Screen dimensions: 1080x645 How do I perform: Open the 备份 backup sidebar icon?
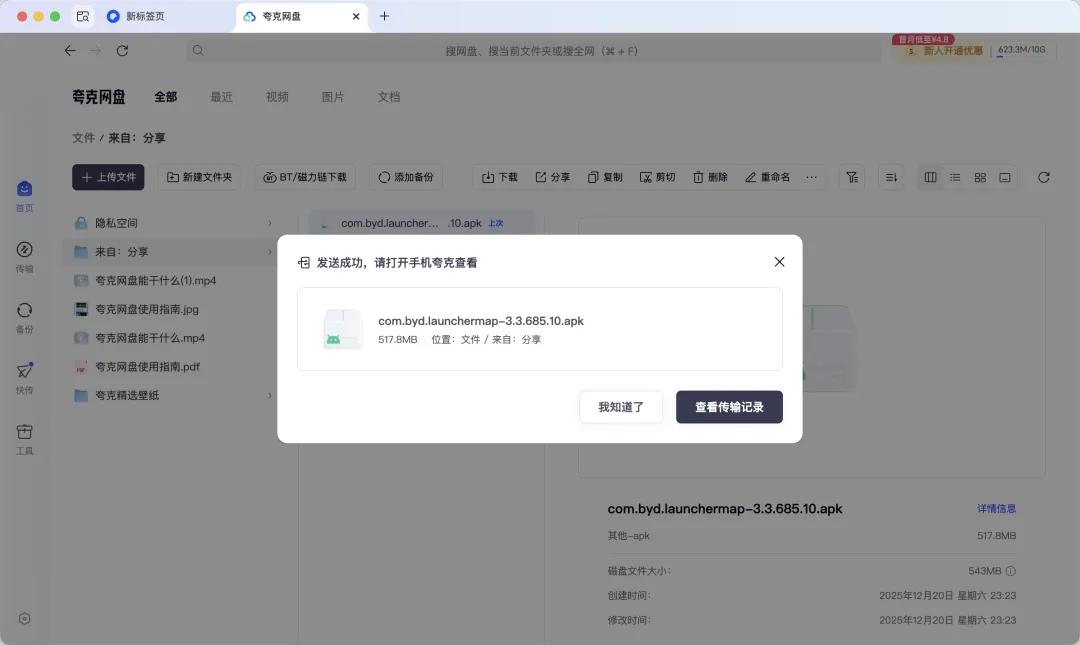pyautogui.click(x=24, y=317)
